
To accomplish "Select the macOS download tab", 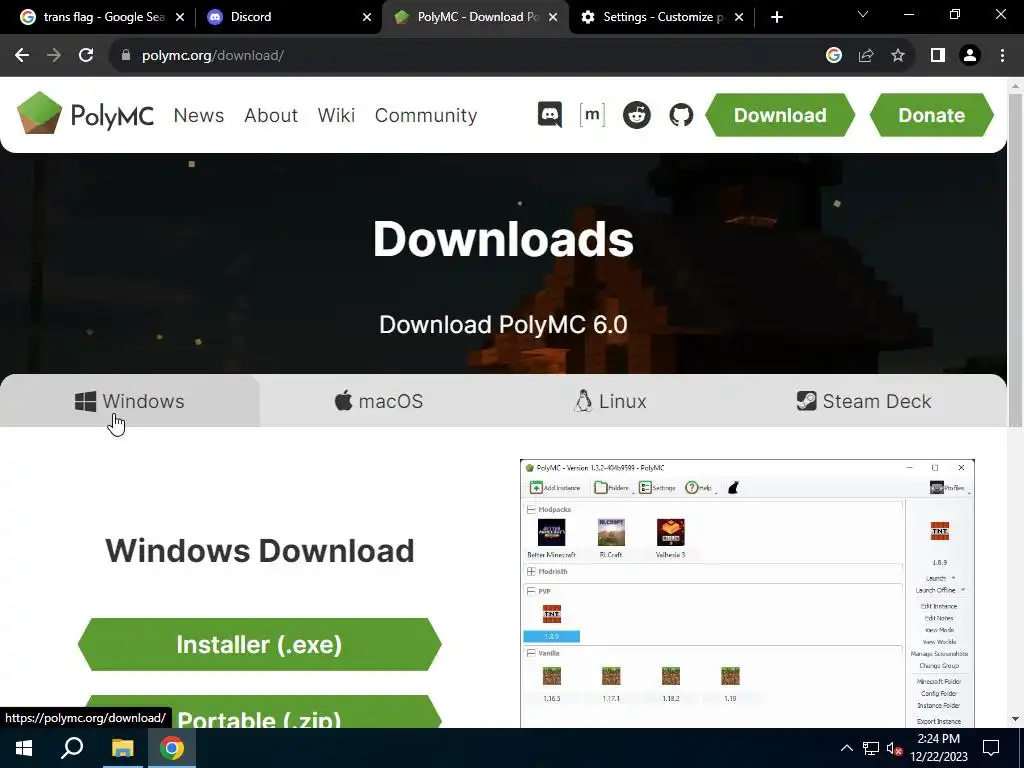I will [x=379, y=401].
